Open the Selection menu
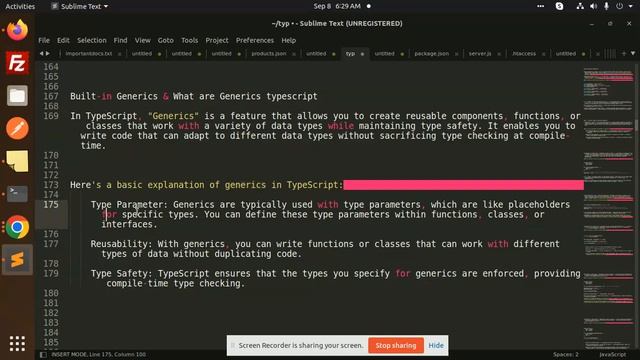Viewport: 640px width, 360px height. click(92, 40)
